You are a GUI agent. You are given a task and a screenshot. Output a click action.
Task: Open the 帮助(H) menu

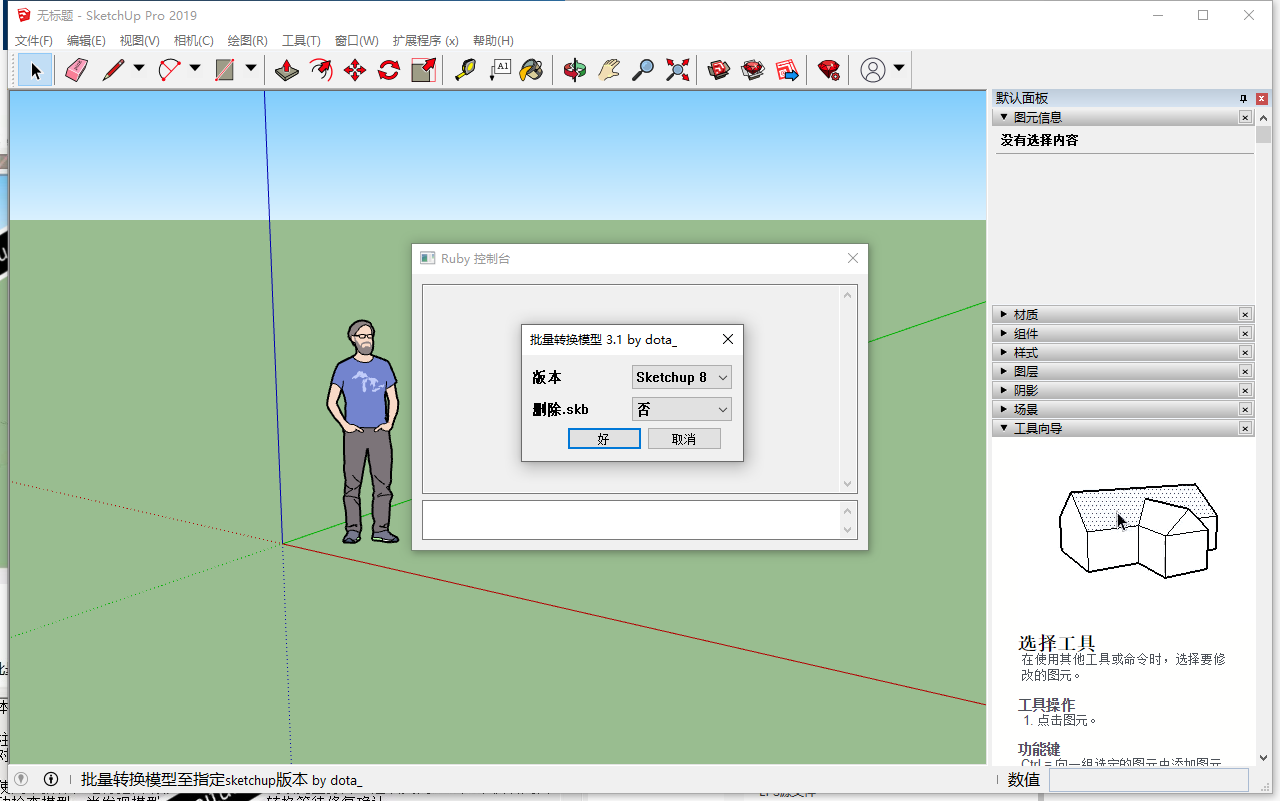coord(493,41)
